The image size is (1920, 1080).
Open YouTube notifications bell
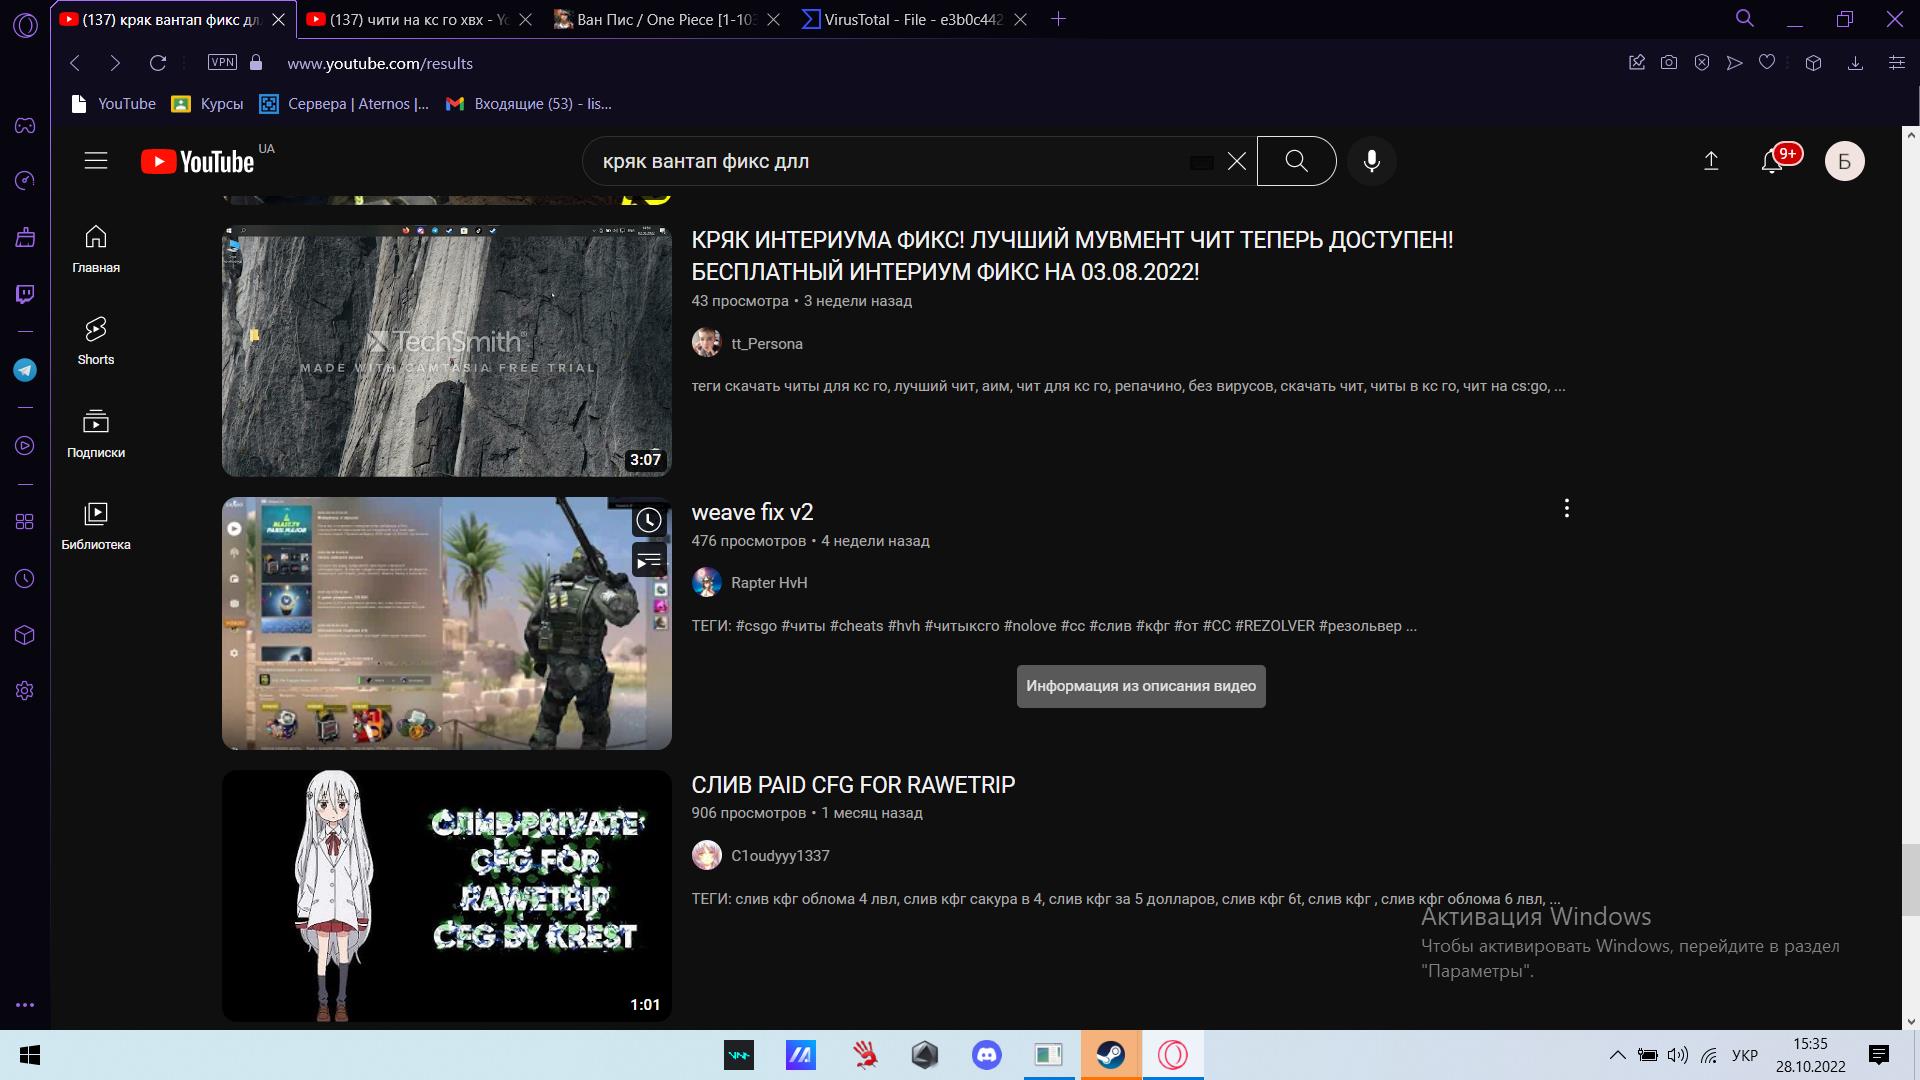point(1771,161)
